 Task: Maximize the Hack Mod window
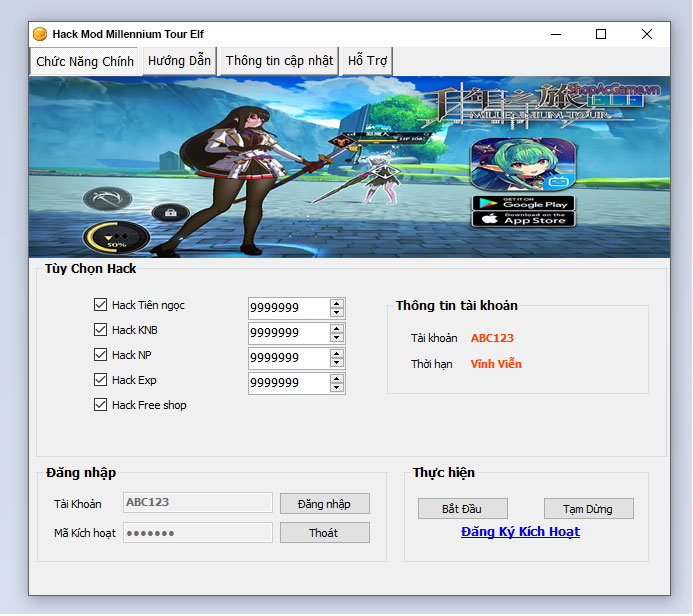pyautogui.click(x=601, y=34)
